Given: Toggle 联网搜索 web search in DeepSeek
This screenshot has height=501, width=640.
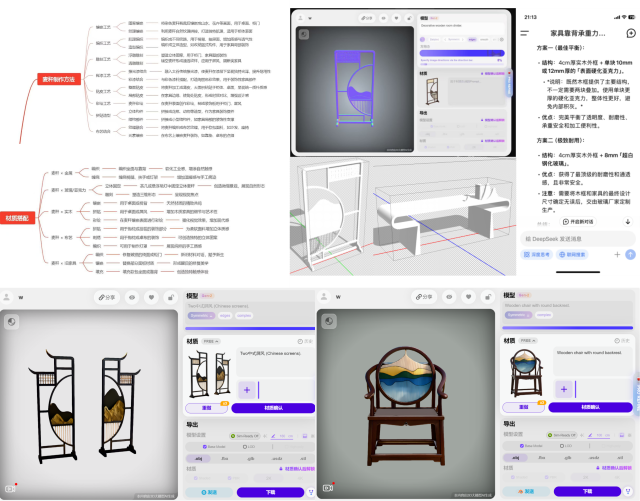Looking at the screenshot, I should (x=580, y=256).
